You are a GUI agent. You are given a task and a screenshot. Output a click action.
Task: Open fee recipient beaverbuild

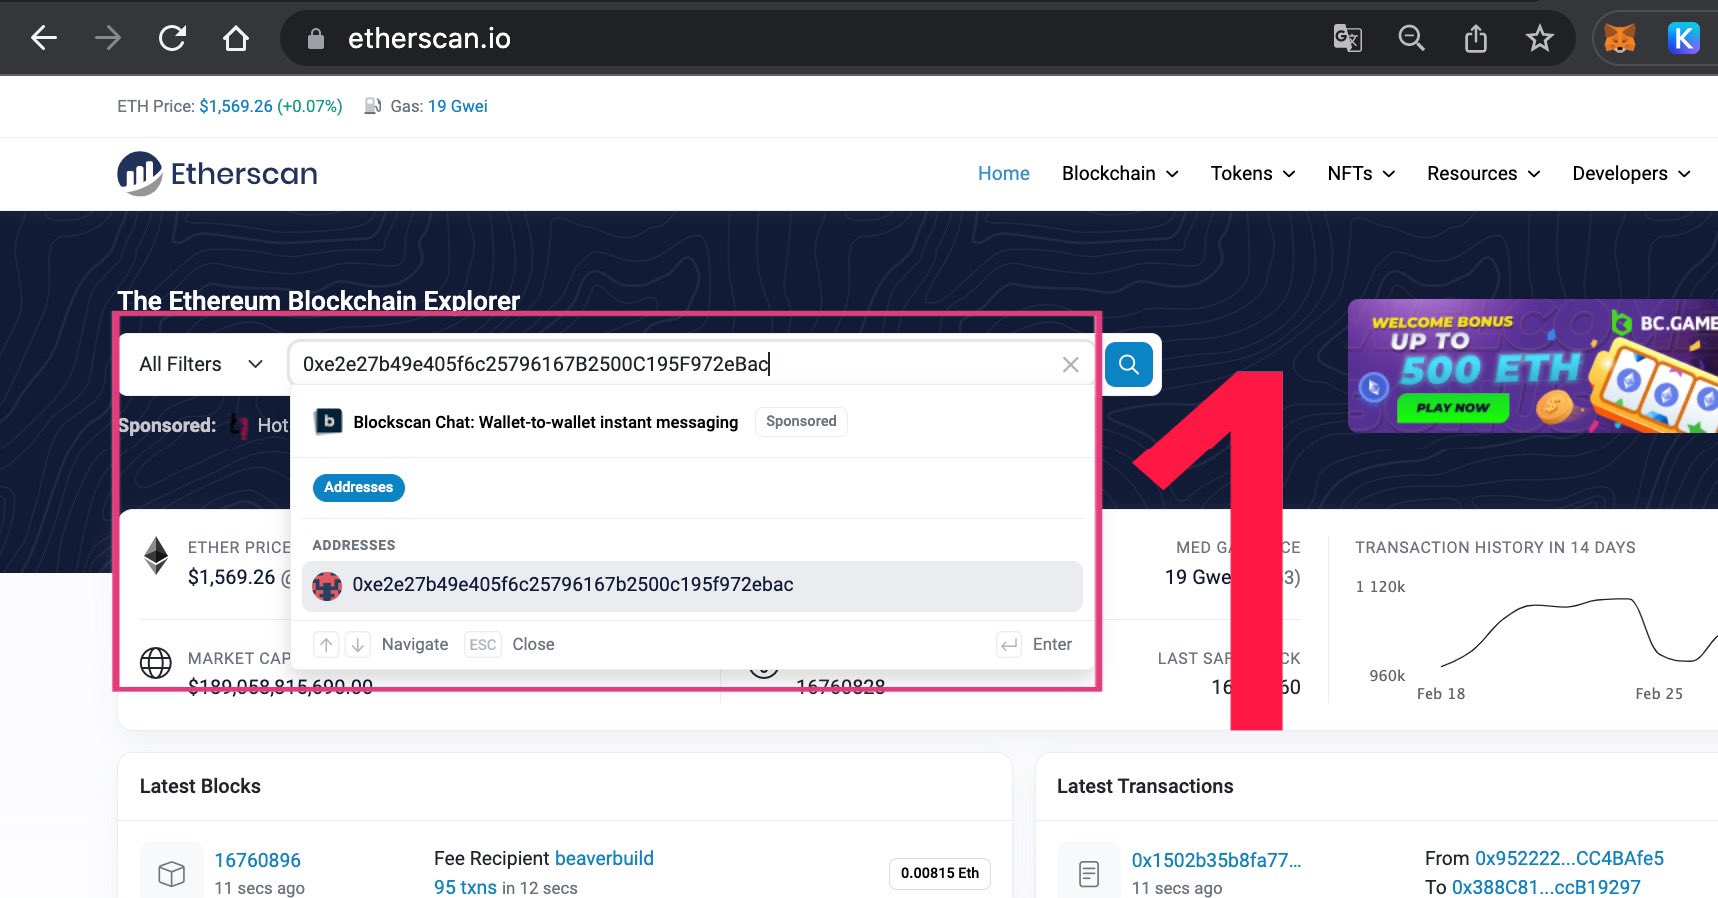pos(604,859)
